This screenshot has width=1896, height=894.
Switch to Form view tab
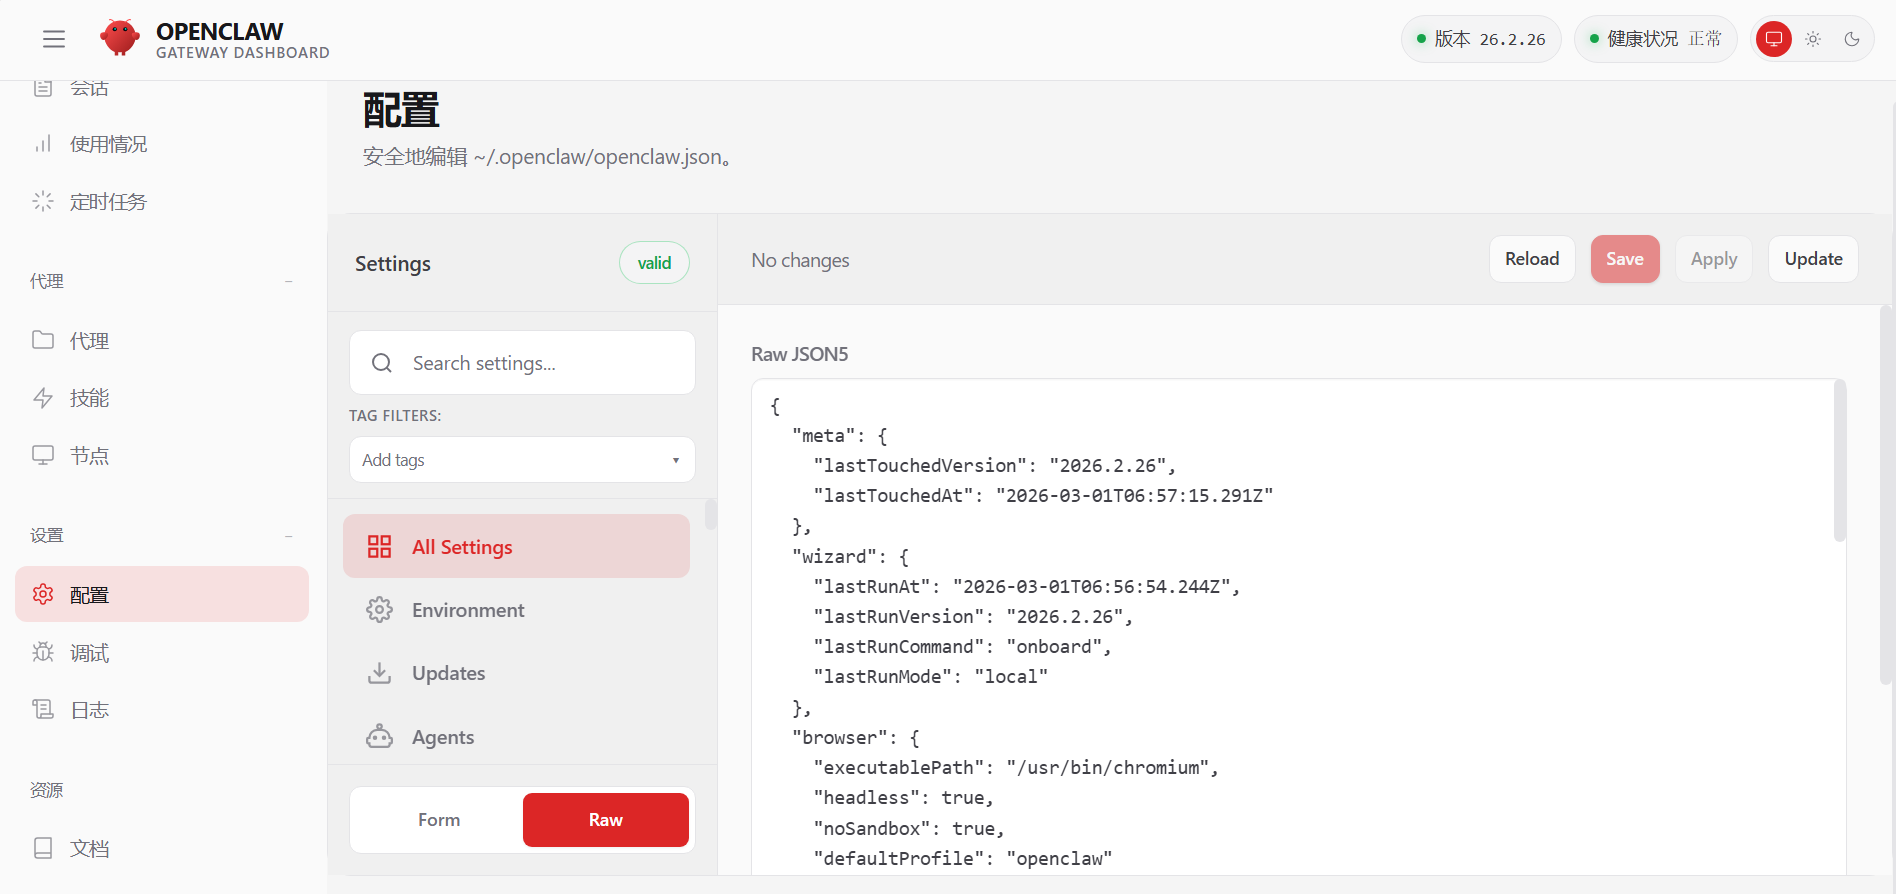coord(439,820)
